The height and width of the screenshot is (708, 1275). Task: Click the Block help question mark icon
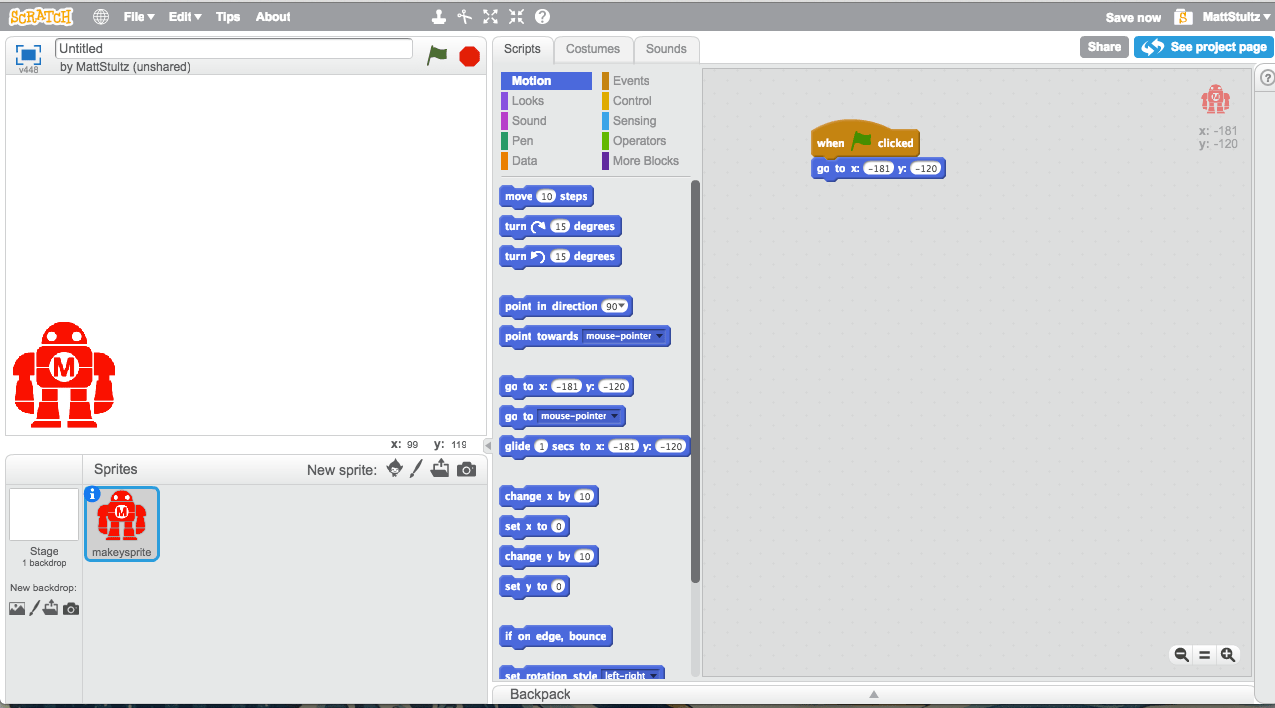coord(542,17)
